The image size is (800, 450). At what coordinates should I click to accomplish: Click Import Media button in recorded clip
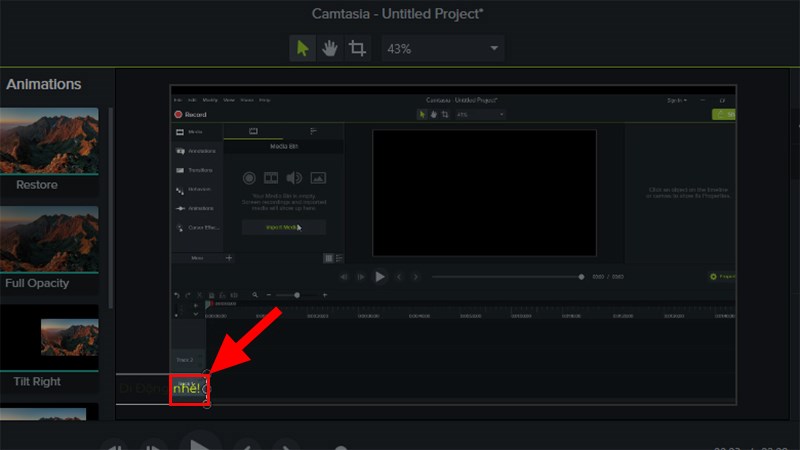pyautogui.click(x=284, y=228)
